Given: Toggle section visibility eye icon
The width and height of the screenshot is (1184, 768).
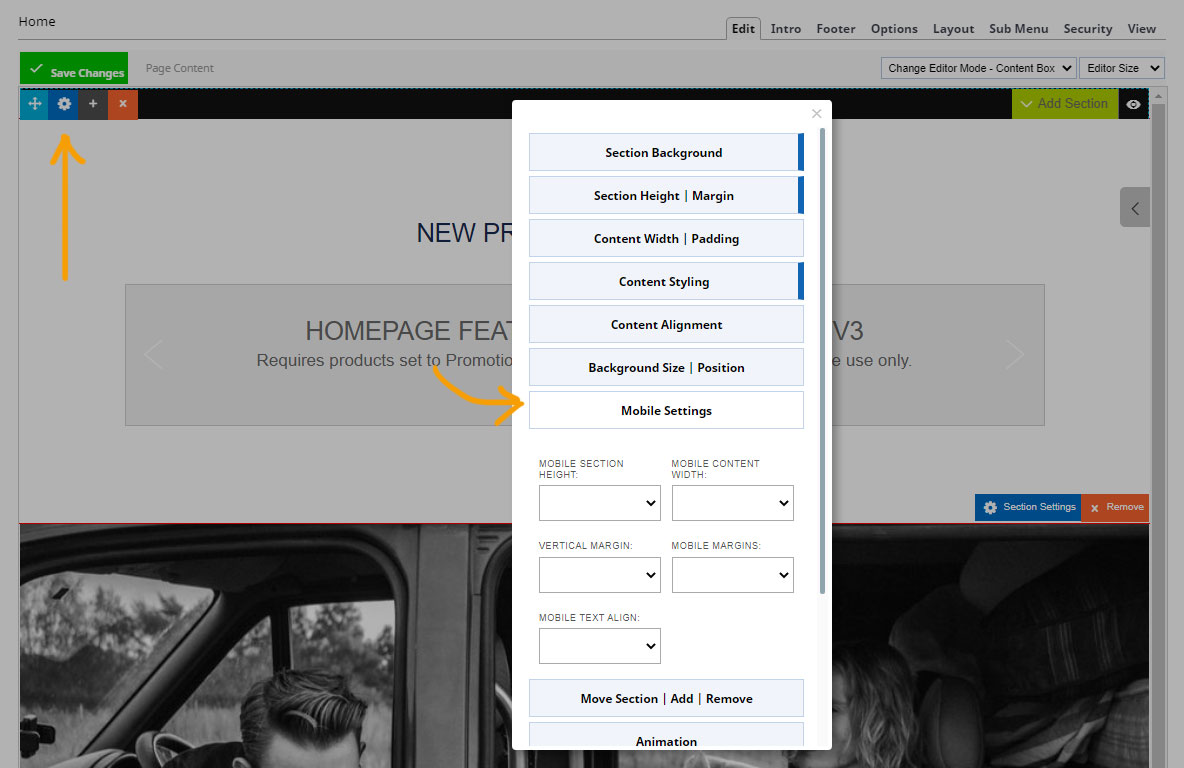Looking at the screenshot, I should 1133,104.
